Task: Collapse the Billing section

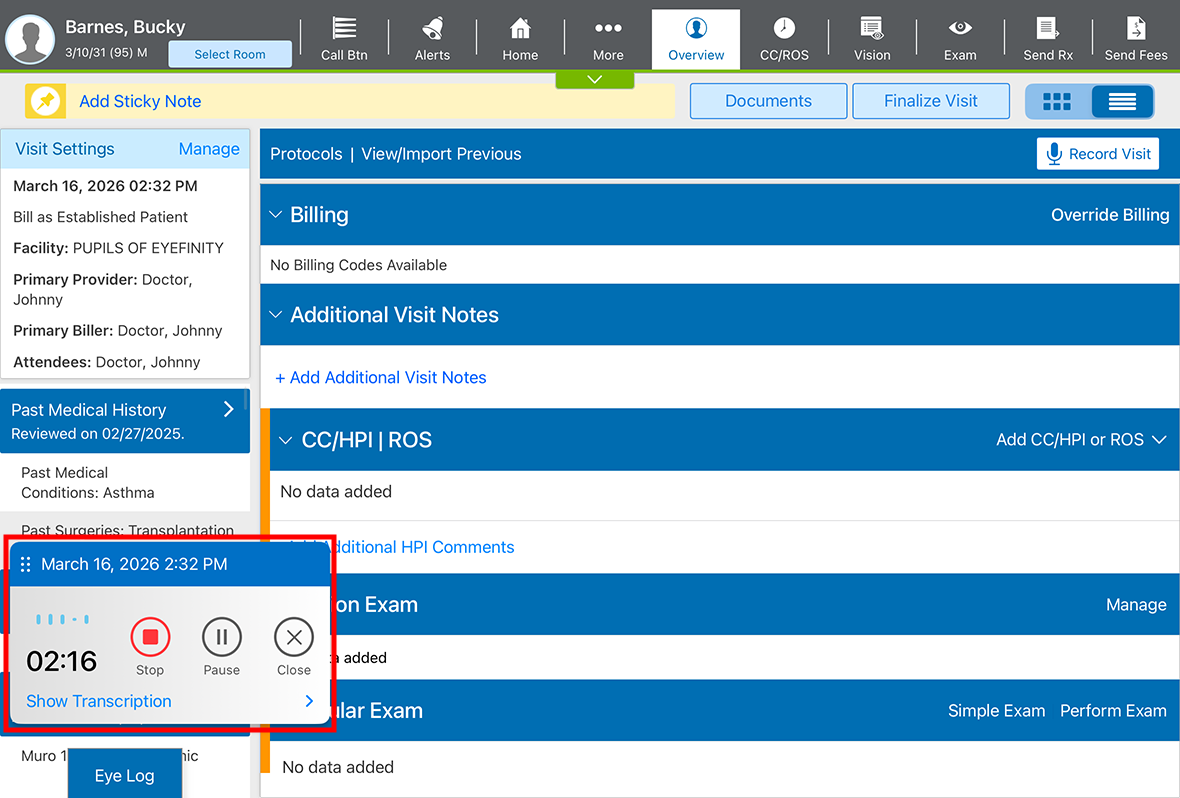Action: point(277,215)
